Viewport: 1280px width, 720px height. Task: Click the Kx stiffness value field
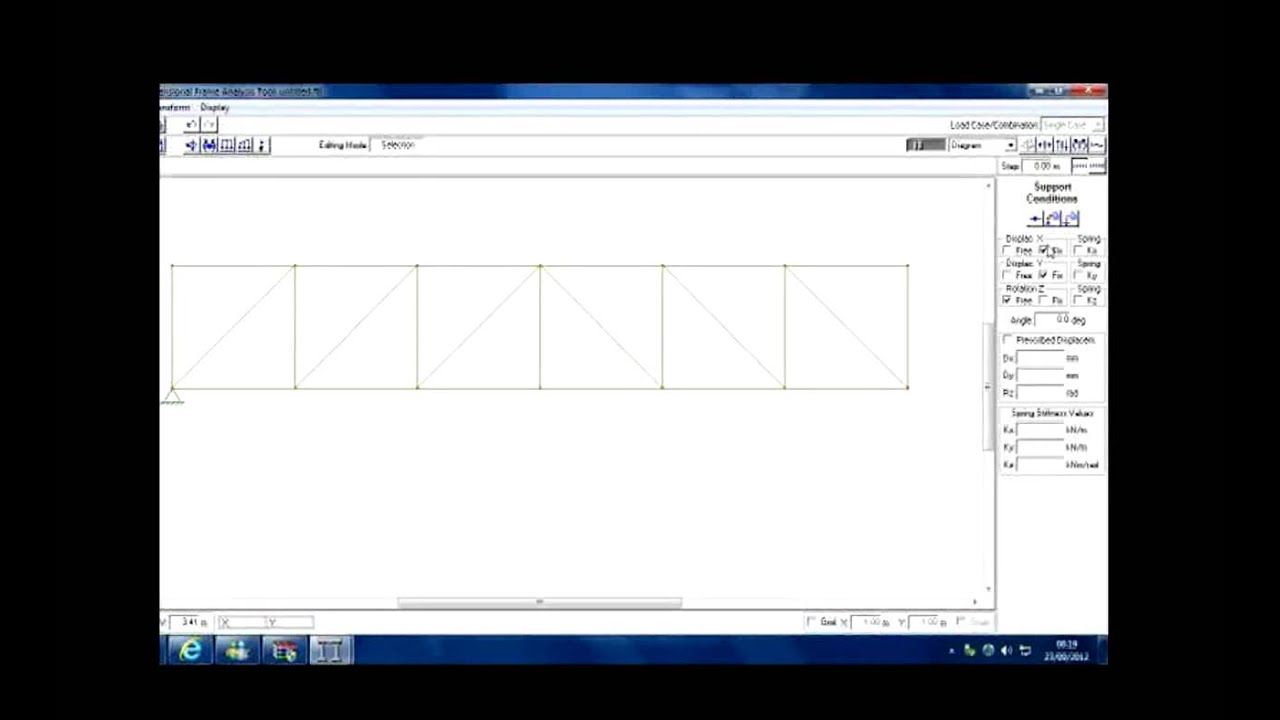point(1040,430)
